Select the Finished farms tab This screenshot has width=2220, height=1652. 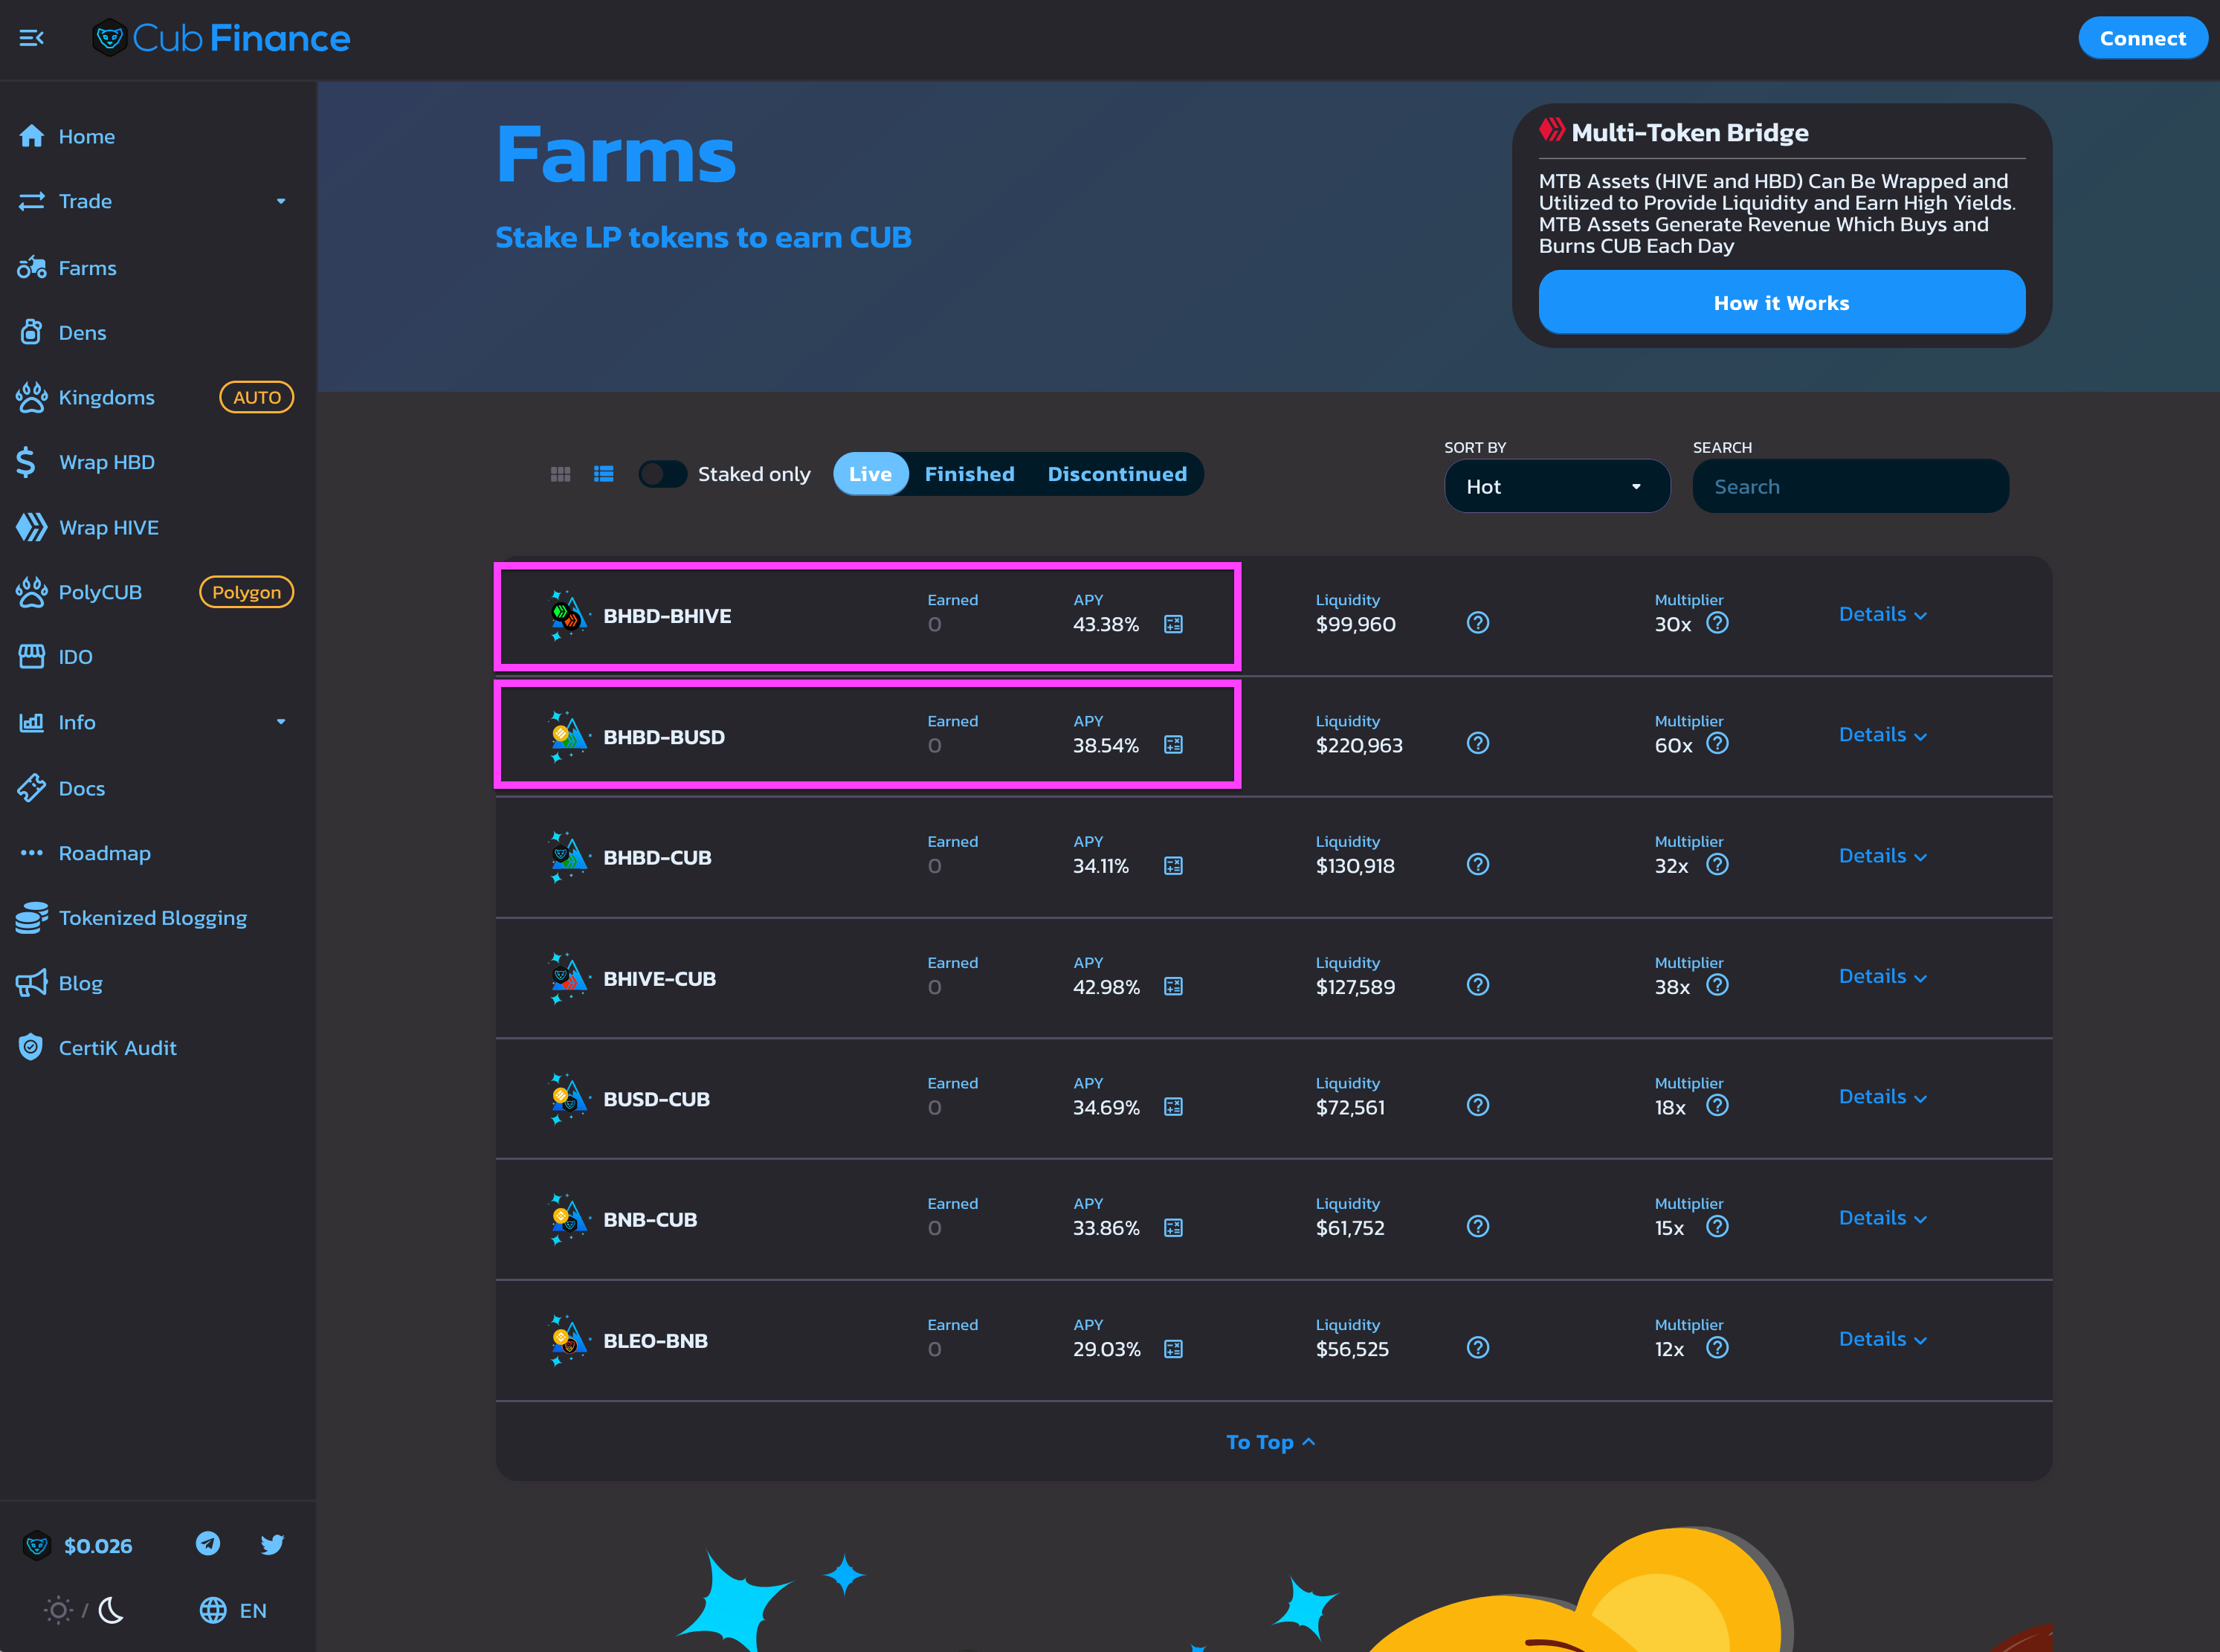(x=969, y=474)
